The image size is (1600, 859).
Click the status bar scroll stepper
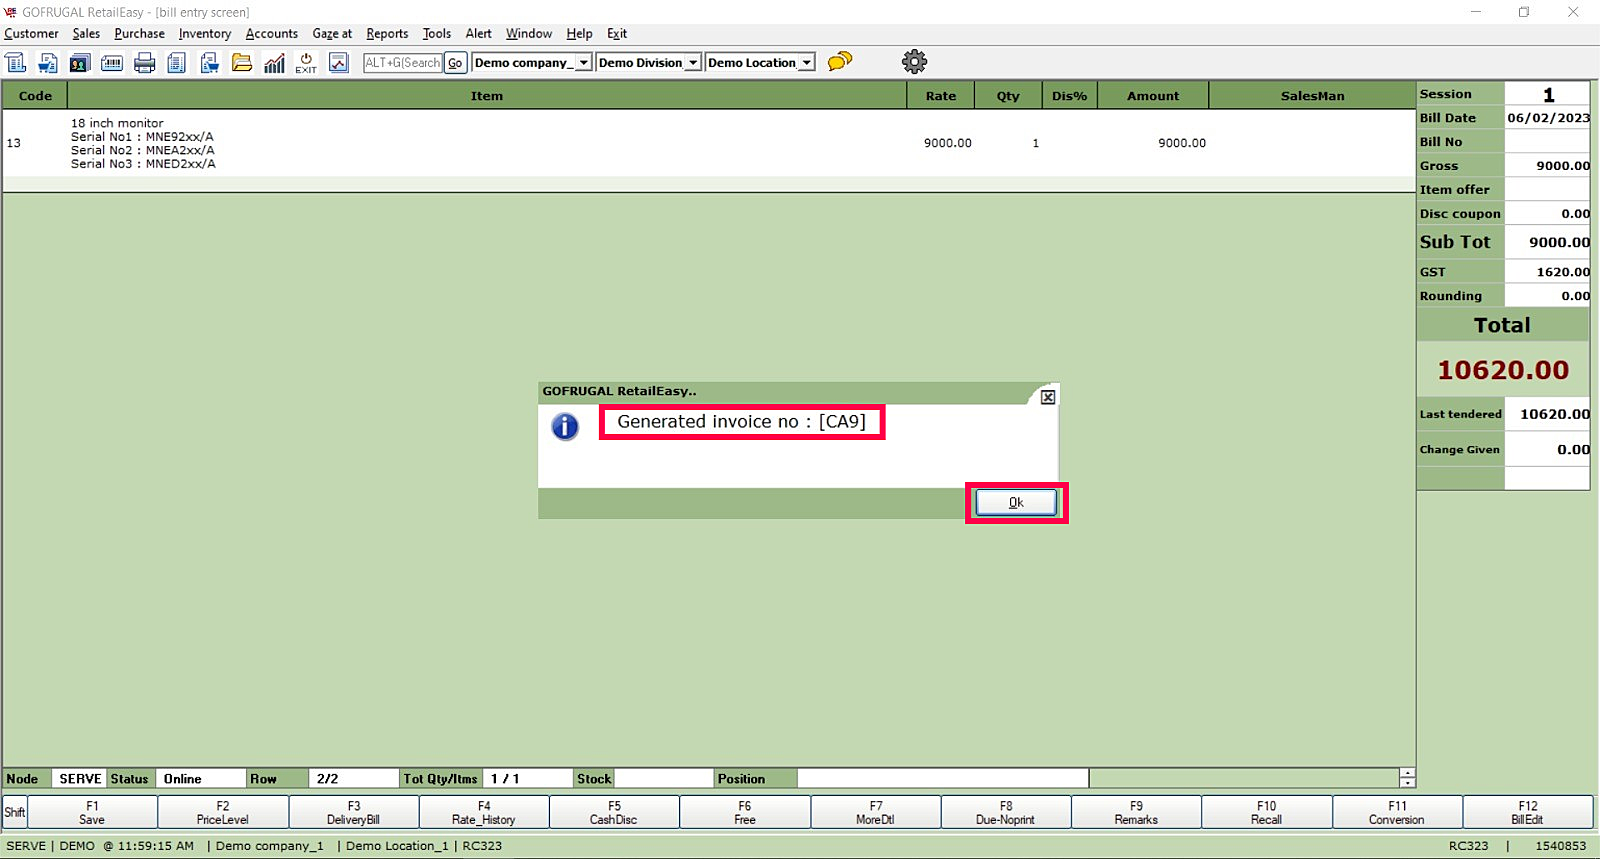(x=1408, y=778)
